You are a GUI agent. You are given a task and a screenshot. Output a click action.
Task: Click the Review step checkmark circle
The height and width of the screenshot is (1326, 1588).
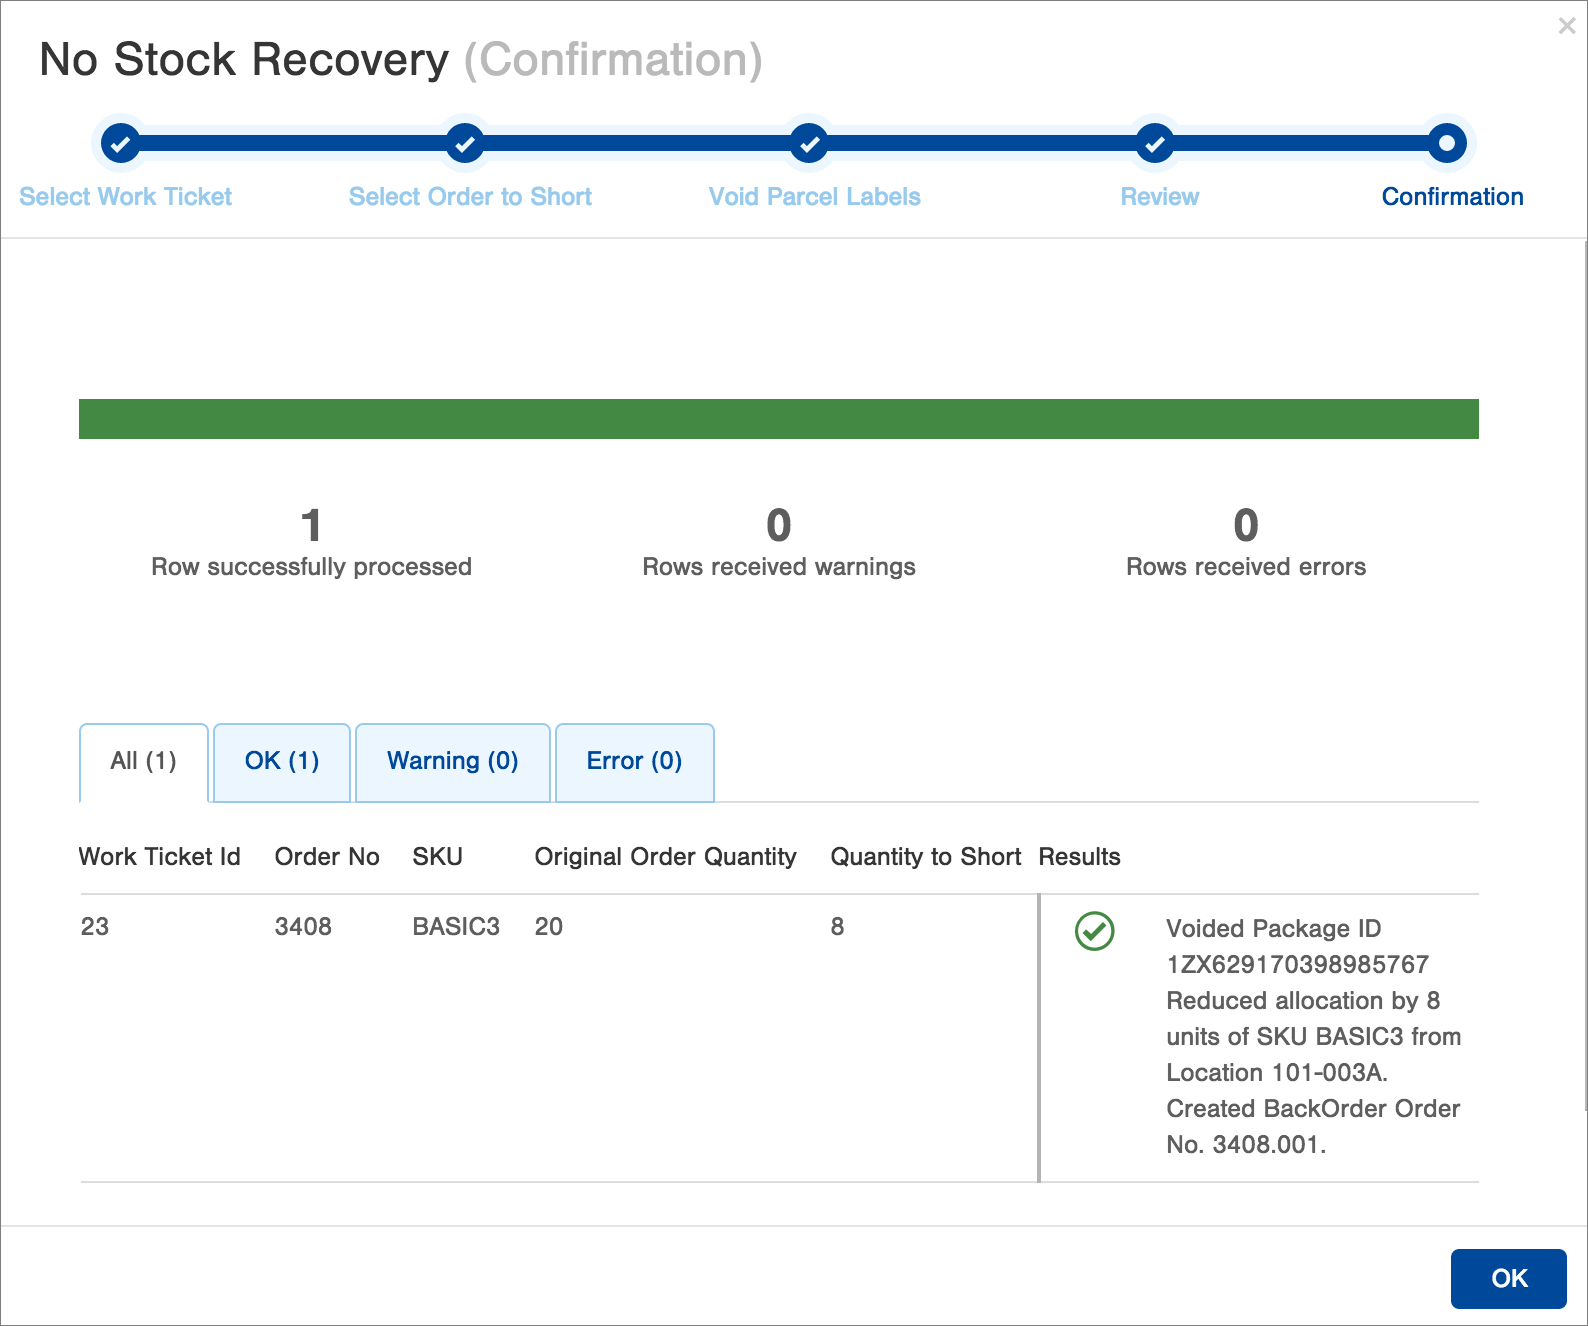pyautogui.click(x=1155, y=144)
